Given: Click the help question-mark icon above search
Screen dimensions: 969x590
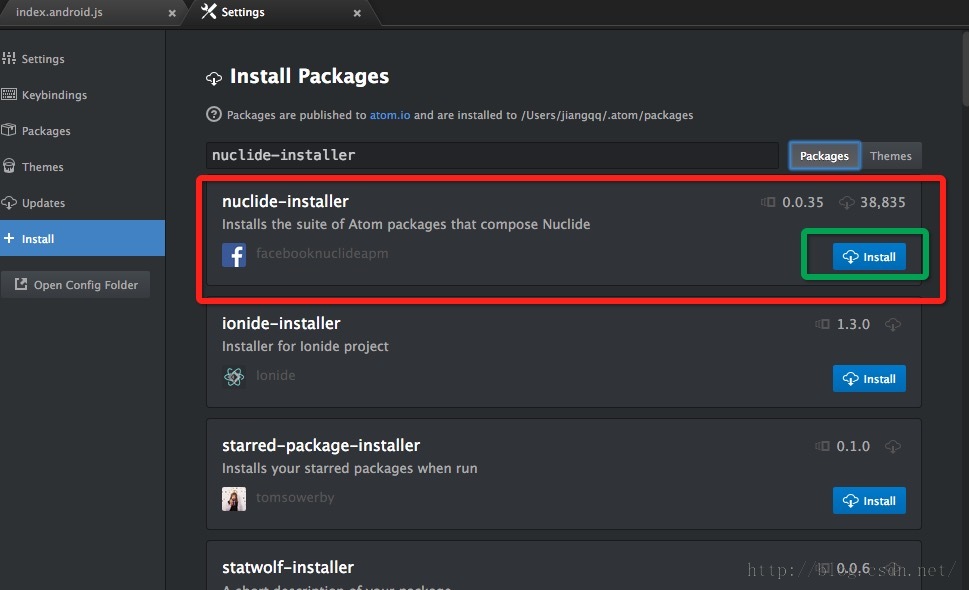Looking at the screenshot, I should (214, 114).
